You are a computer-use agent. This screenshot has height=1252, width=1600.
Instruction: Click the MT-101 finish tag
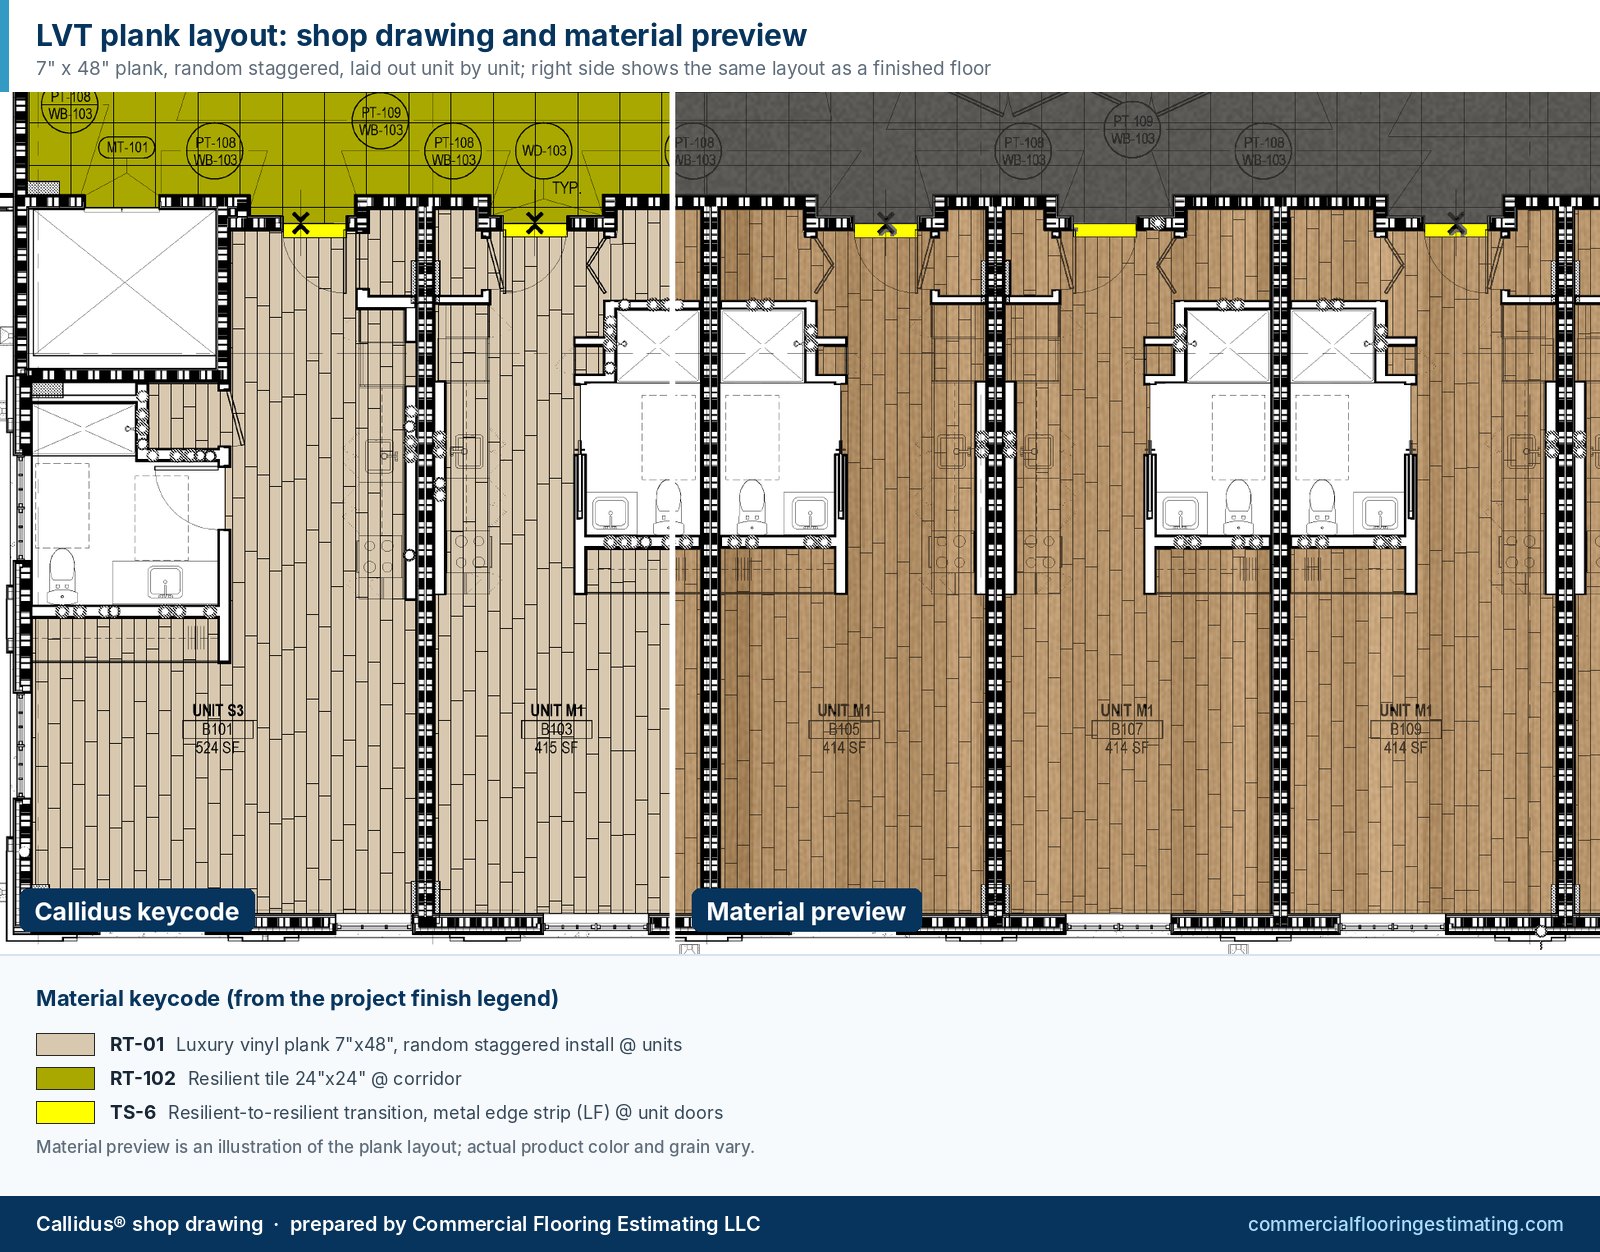pyautogui.click(x=127, y=147)
